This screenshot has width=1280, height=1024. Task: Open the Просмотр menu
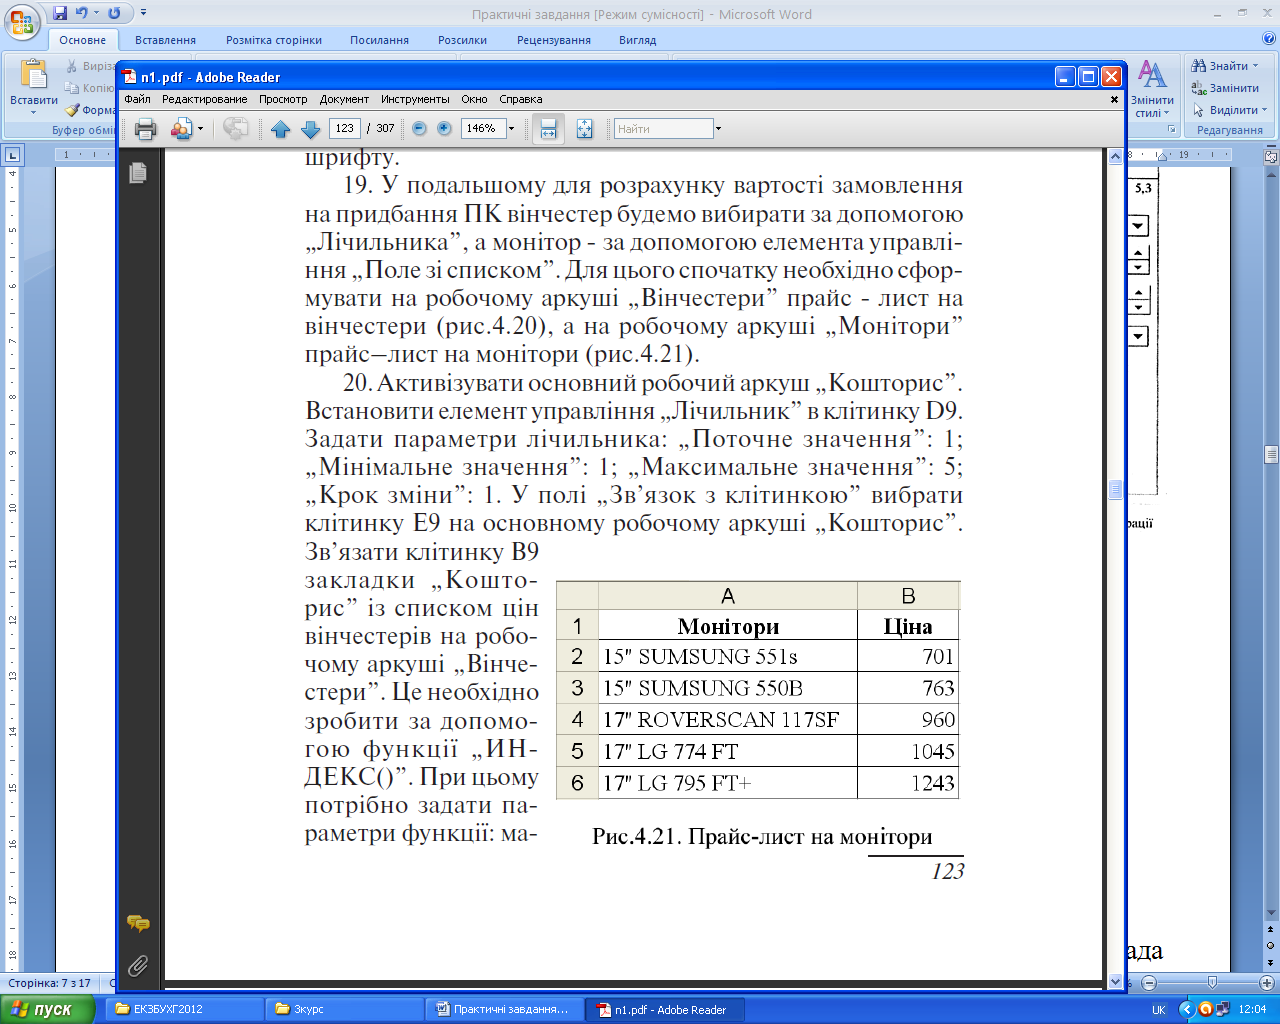[283, 99]
